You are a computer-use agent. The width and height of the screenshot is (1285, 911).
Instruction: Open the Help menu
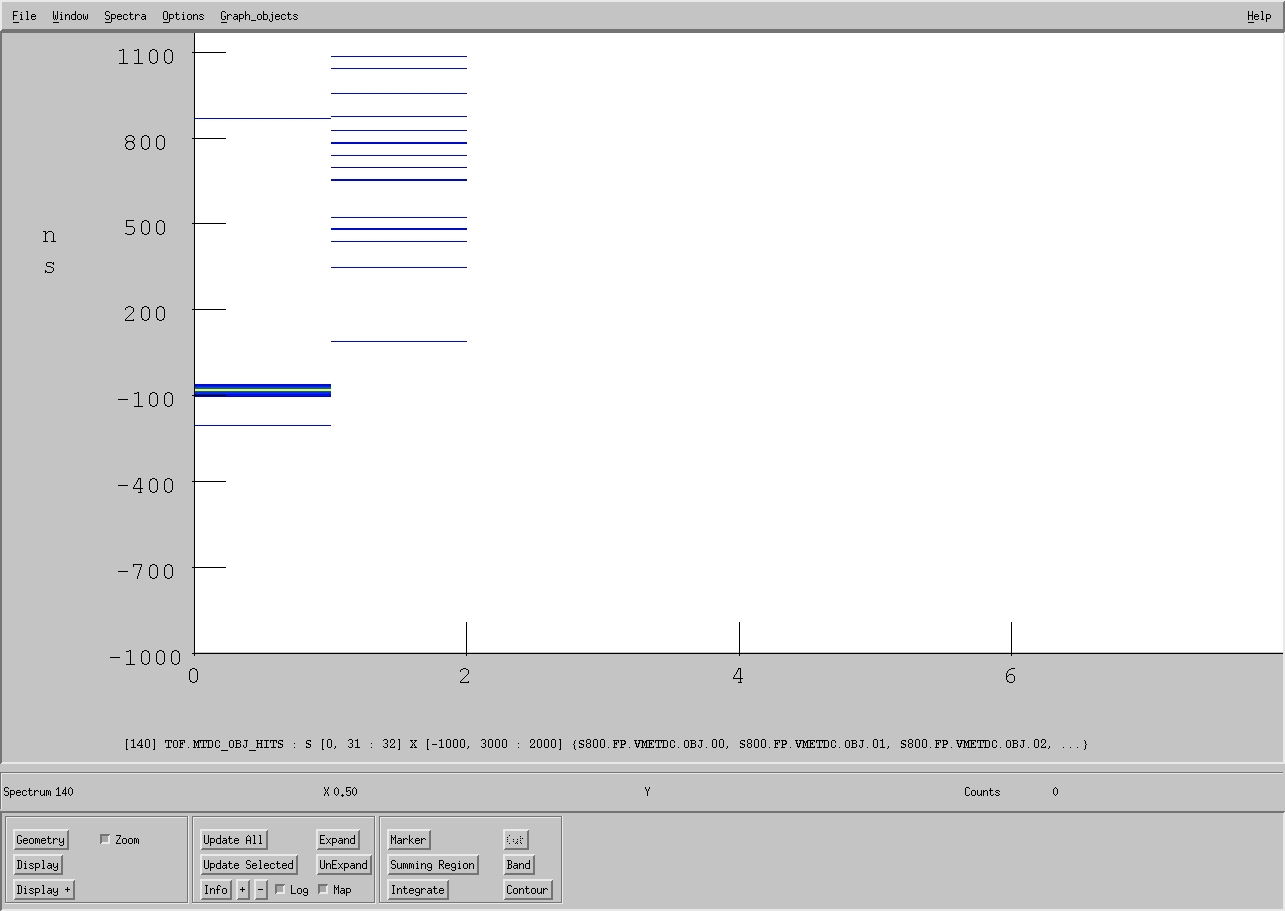[x=1259, y=16]
